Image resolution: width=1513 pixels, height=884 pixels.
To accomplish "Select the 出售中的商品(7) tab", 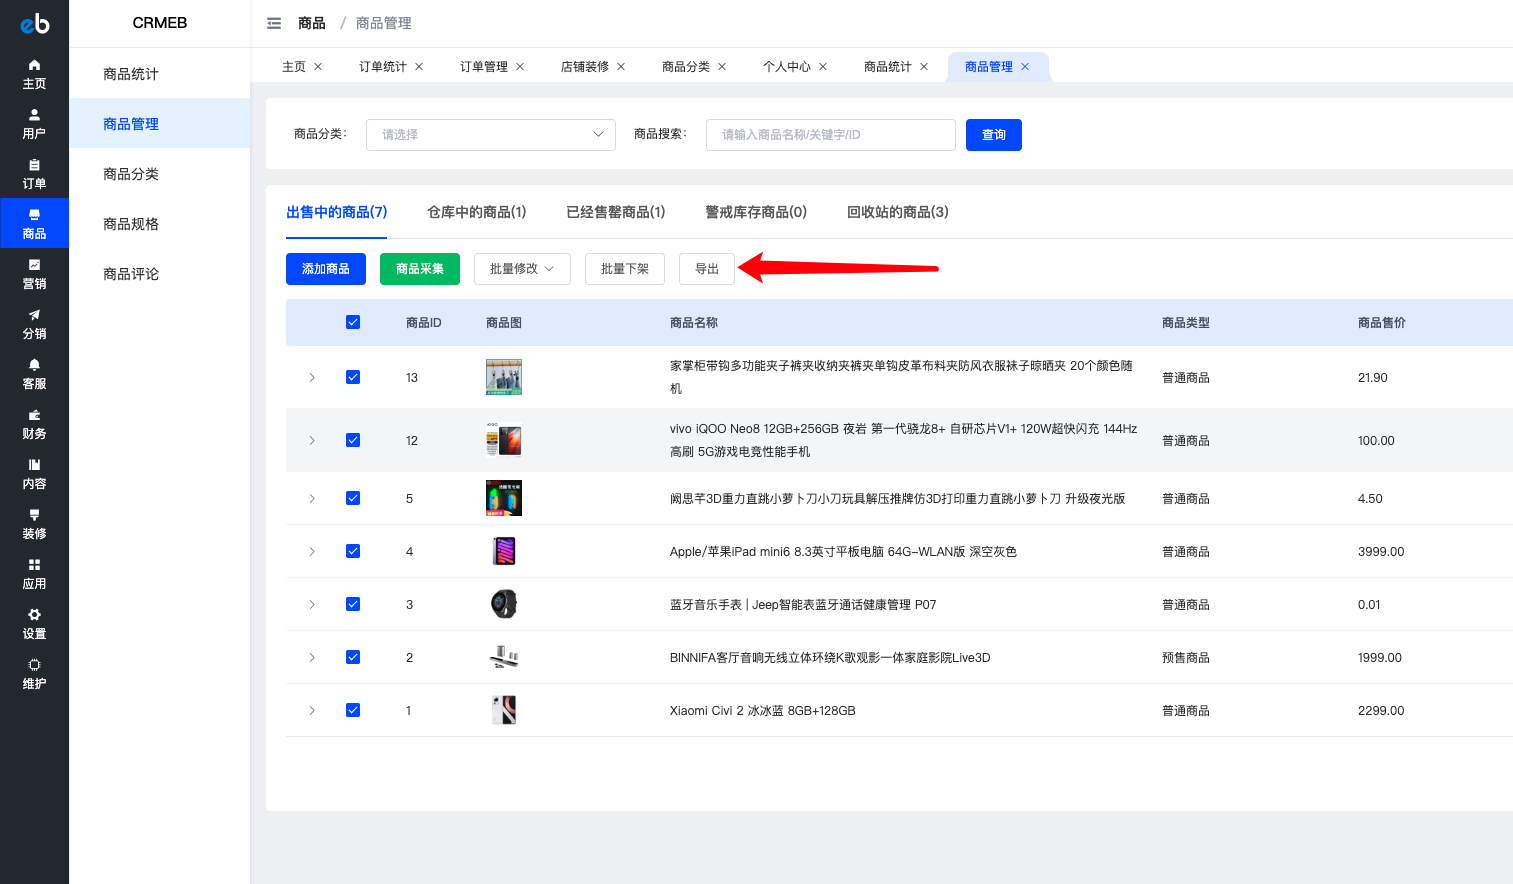I will tap(336, 212).
